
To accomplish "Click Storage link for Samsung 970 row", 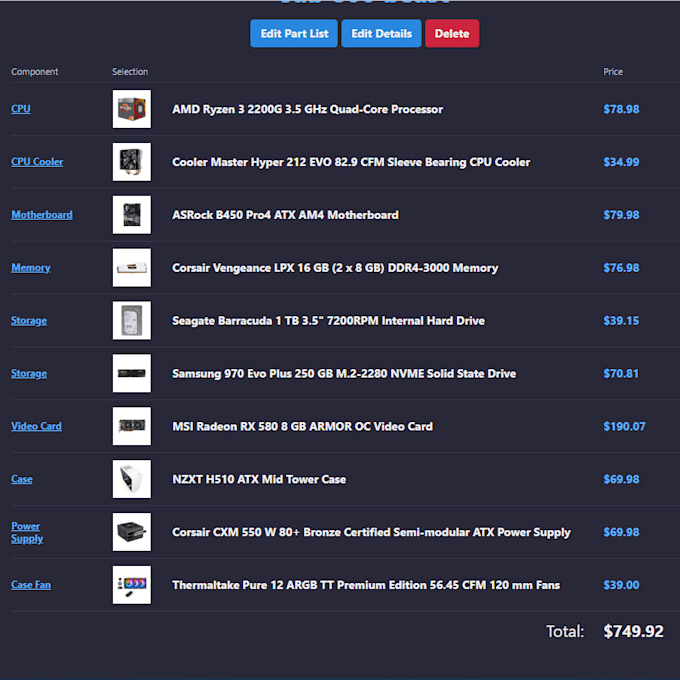I will (29, 373).
